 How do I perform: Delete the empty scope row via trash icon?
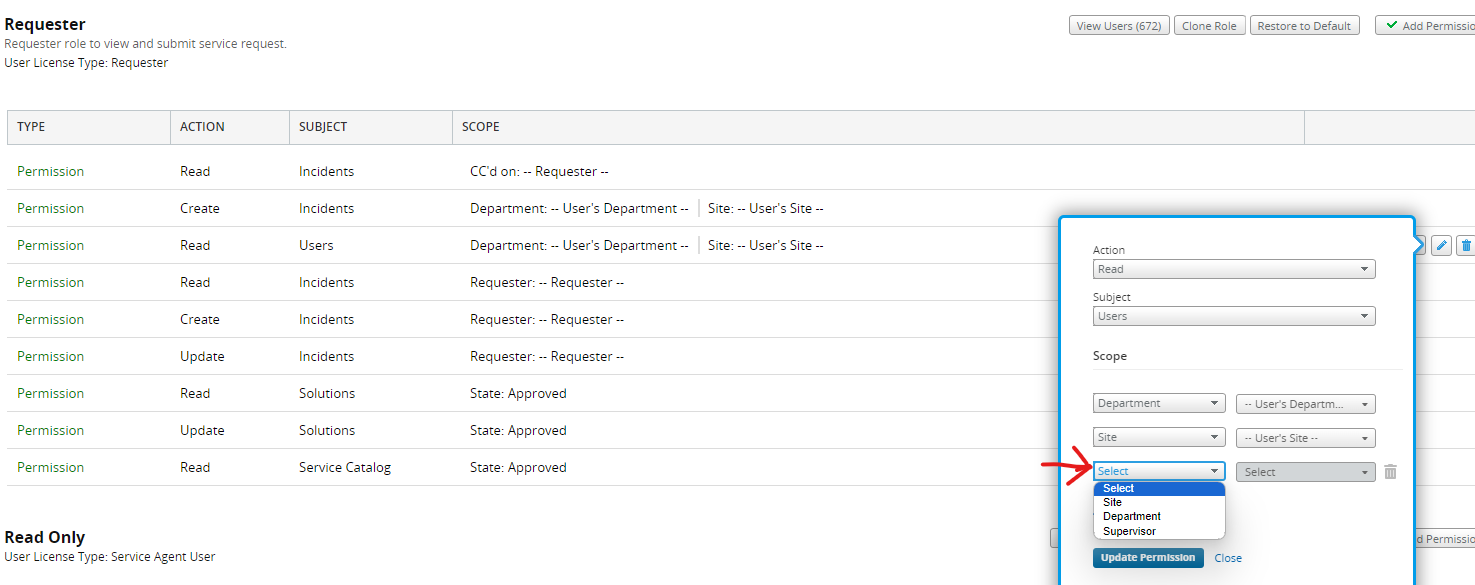click(1390, 472)
